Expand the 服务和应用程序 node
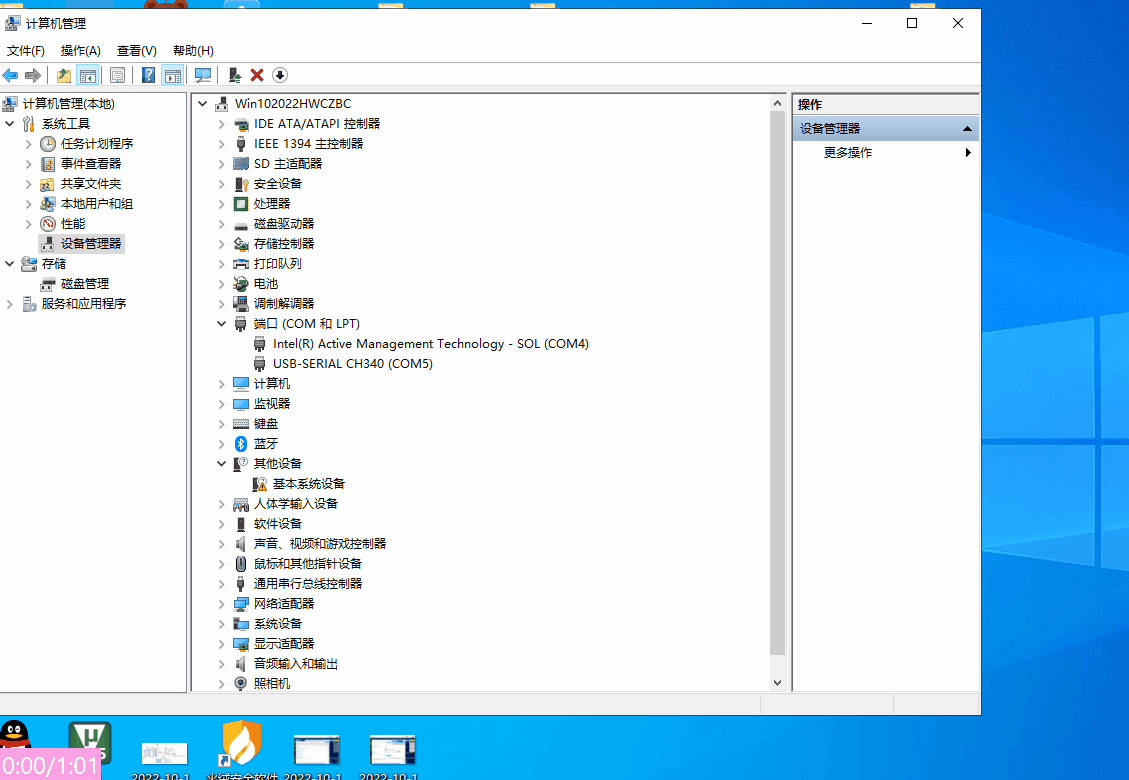This screenshot has width=1129, height=780. [10, 304]
